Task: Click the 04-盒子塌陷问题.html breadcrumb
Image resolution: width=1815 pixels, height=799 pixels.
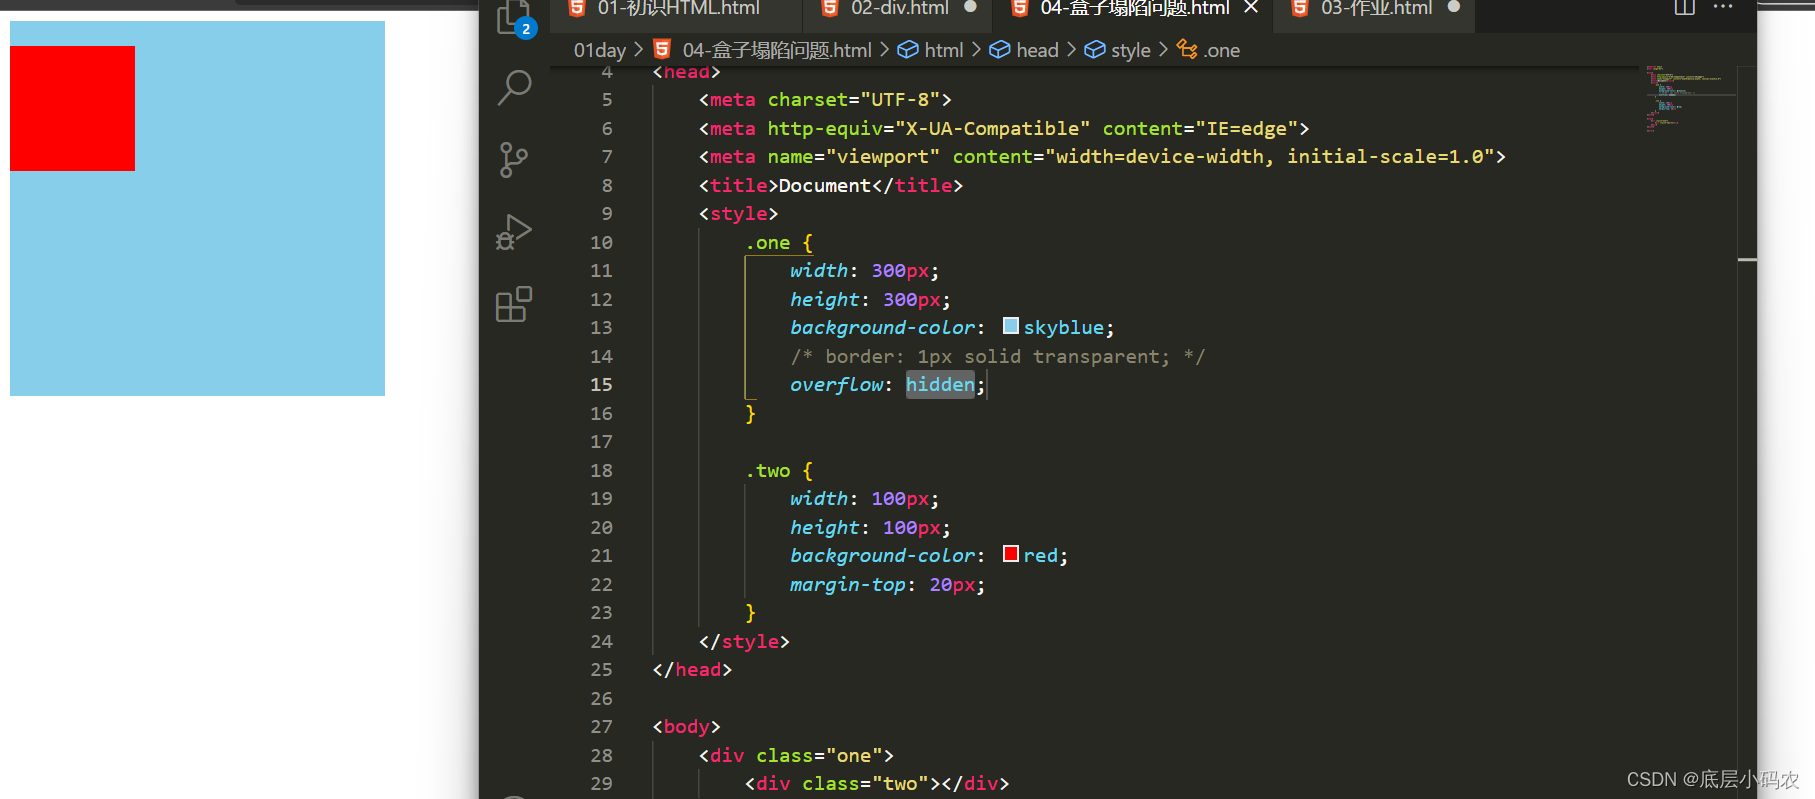Action: pos(777,50)
